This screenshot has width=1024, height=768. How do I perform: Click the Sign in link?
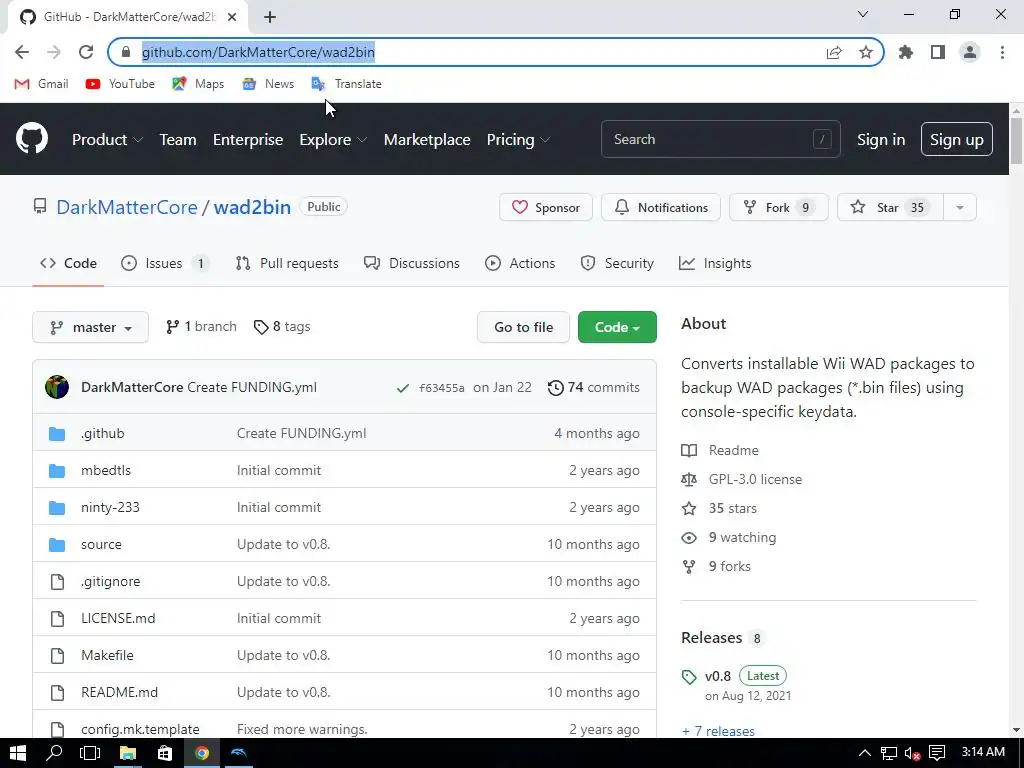coord(881,140)
